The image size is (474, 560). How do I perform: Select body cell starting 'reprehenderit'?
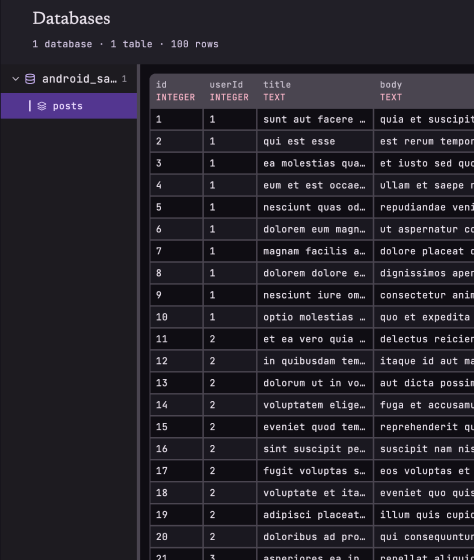click(424, 427)
